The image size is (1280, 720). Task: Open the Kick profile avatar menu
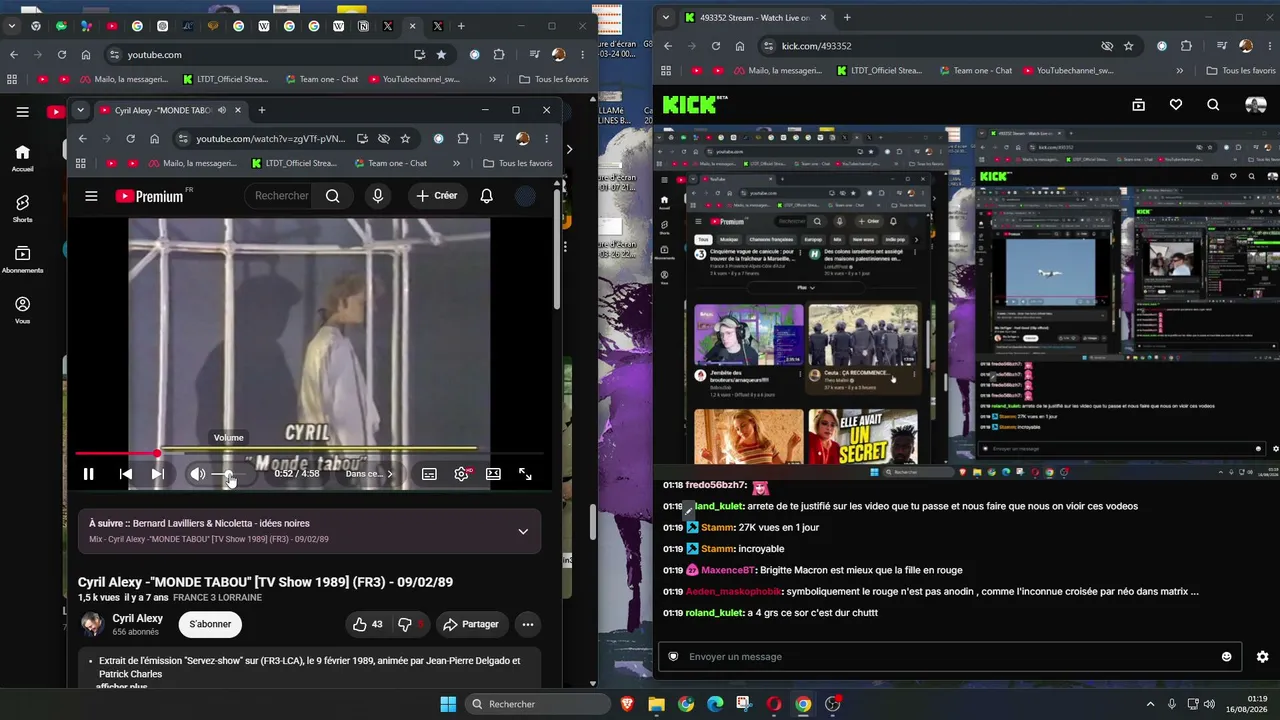click(1255, 105)
